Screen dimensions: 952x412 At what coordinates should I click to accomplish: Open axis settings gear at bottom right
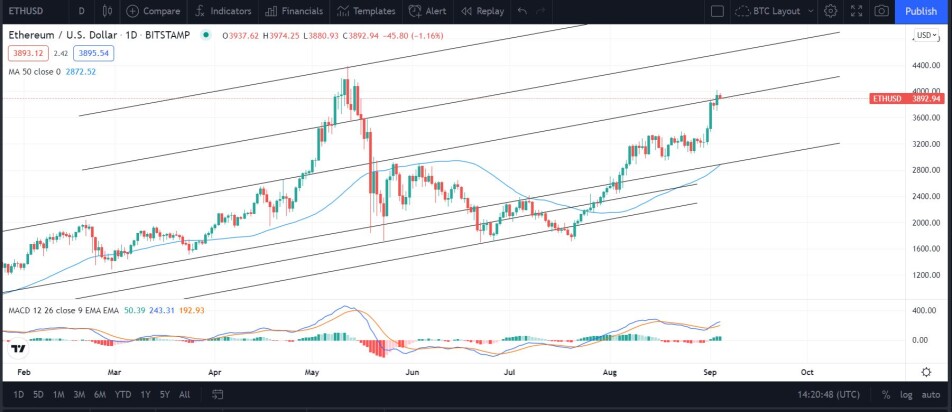pos(926,372)
